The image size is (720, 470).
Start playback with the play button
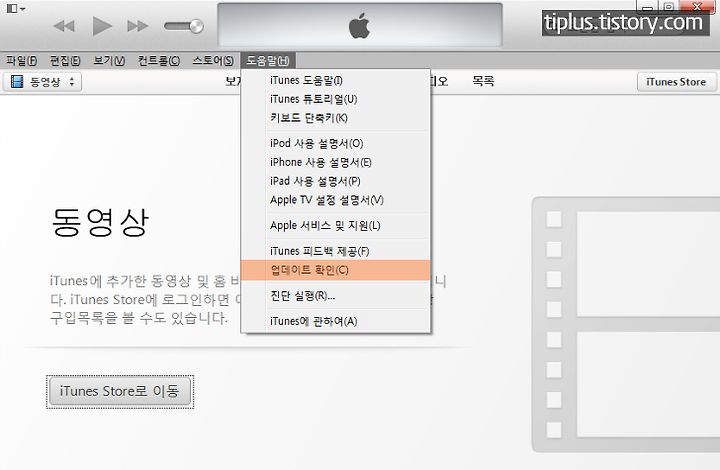tap(102, 26)
